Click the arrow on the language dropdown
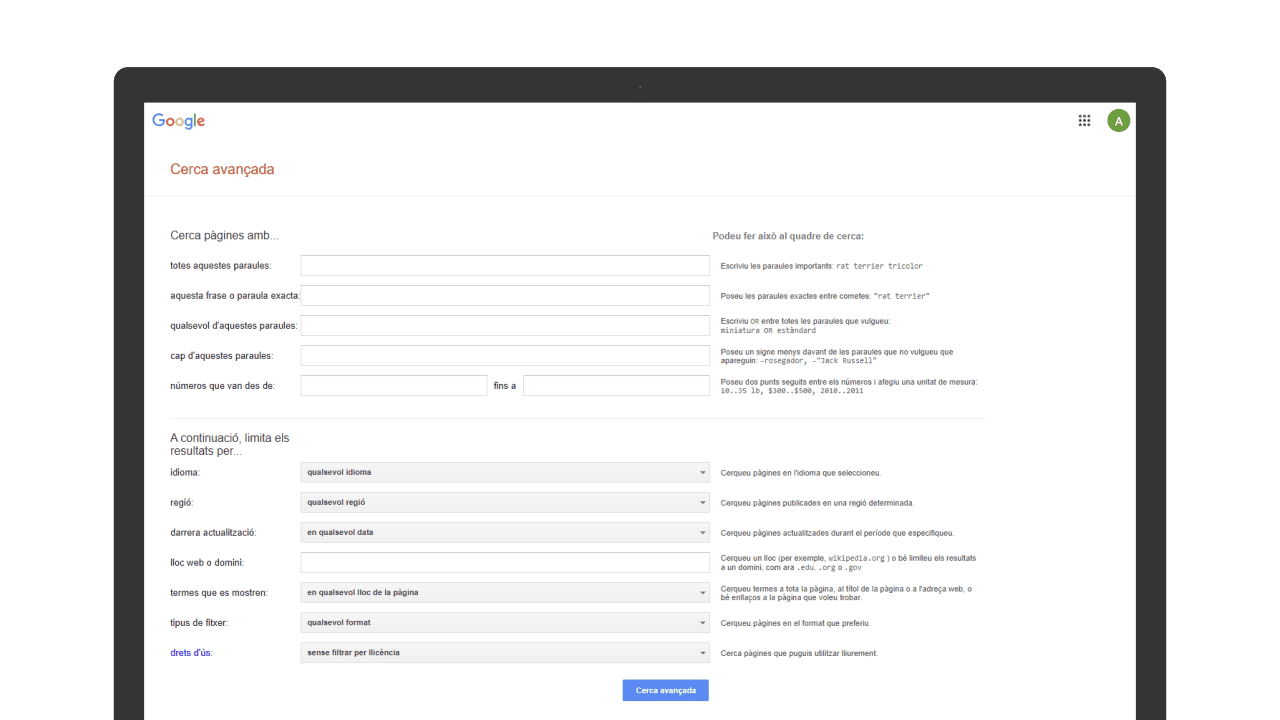The height and width of the screenshot is (720, 1280). point(703,473)
